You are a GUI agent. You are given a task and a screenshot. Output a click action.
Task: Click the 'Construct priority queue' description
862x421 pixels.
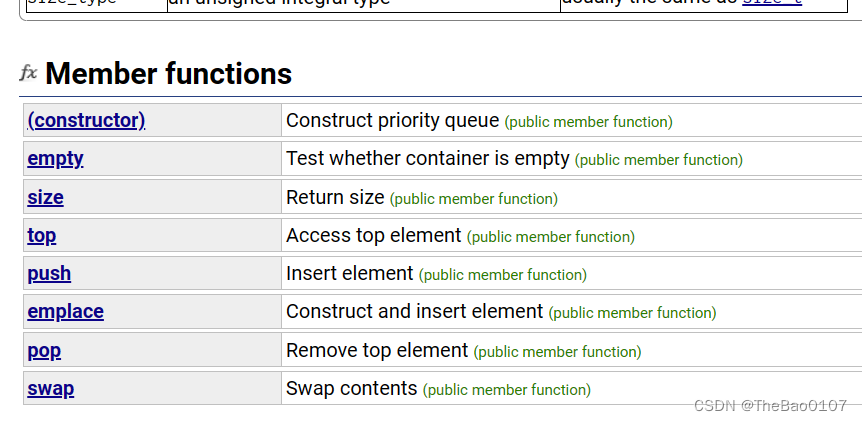coord(392,121)
